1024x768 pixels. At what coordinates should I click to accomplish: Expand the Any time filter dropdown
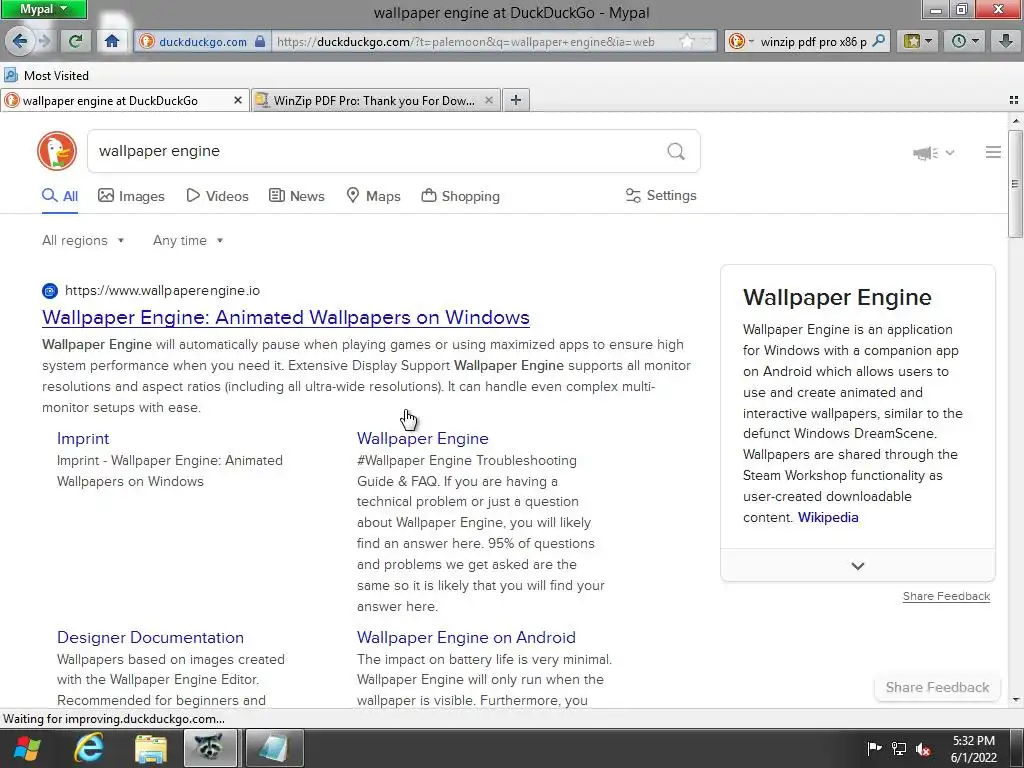coord(188,240)
